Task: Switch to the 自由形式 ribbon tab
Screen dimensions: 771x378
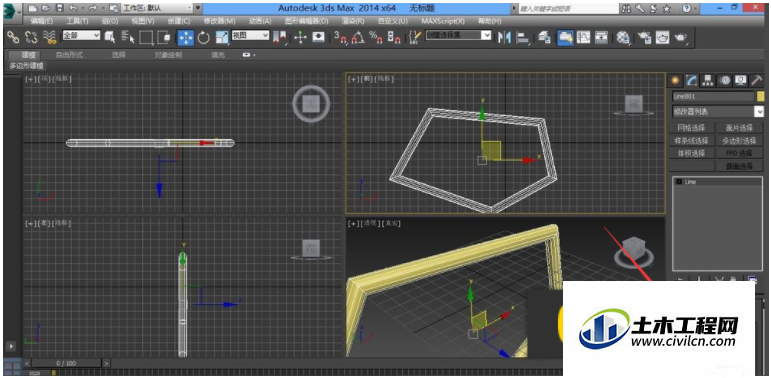Action: tap(69, 55)
